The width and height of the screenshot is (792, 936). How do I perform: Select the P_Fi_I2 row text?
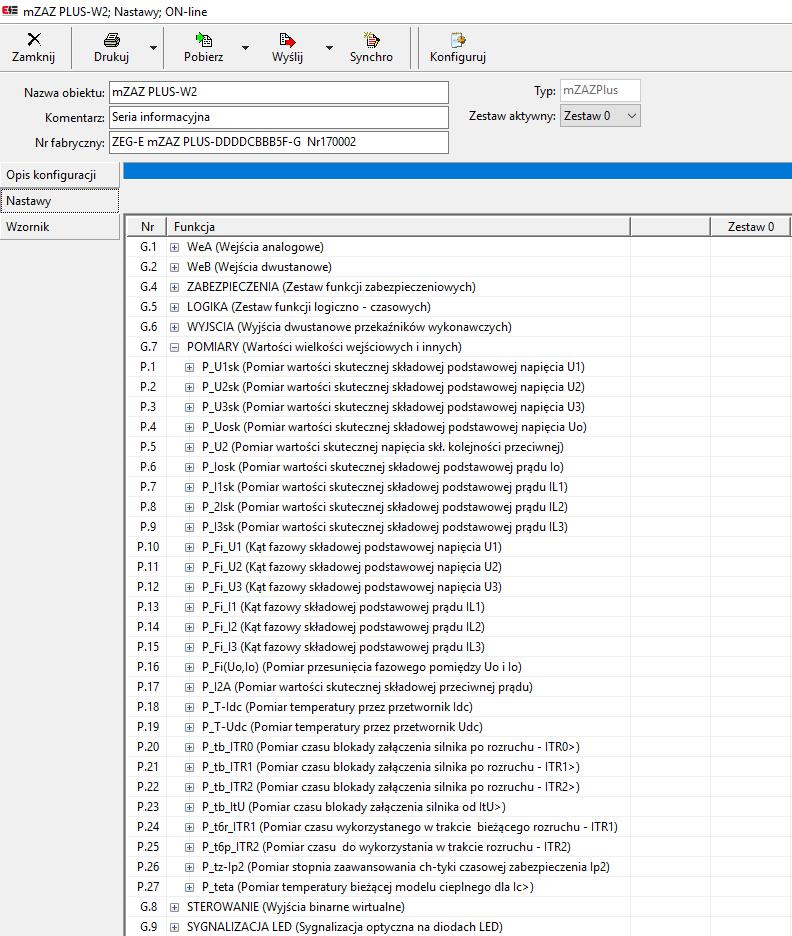[x=343, y=627]
